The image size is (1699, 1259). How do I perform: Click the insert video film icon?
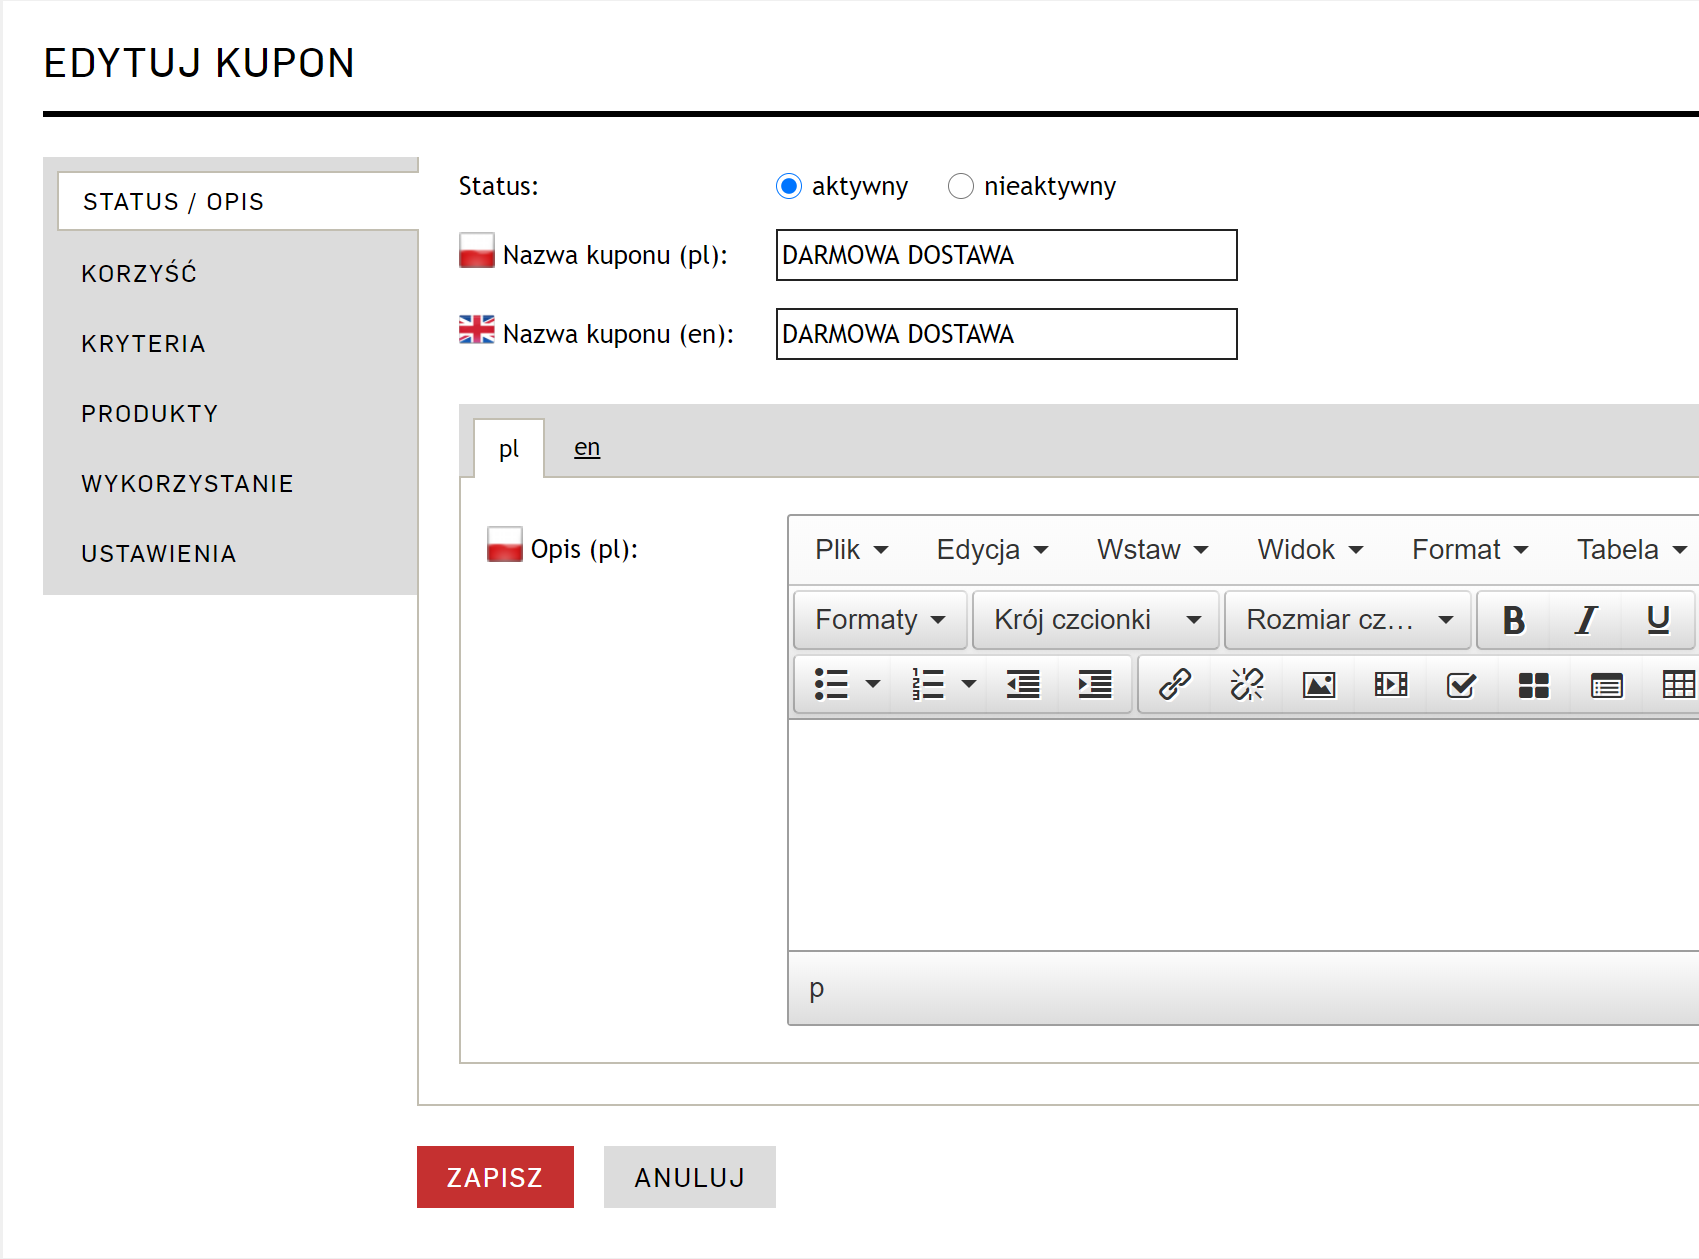click(x=1390, y=685)
